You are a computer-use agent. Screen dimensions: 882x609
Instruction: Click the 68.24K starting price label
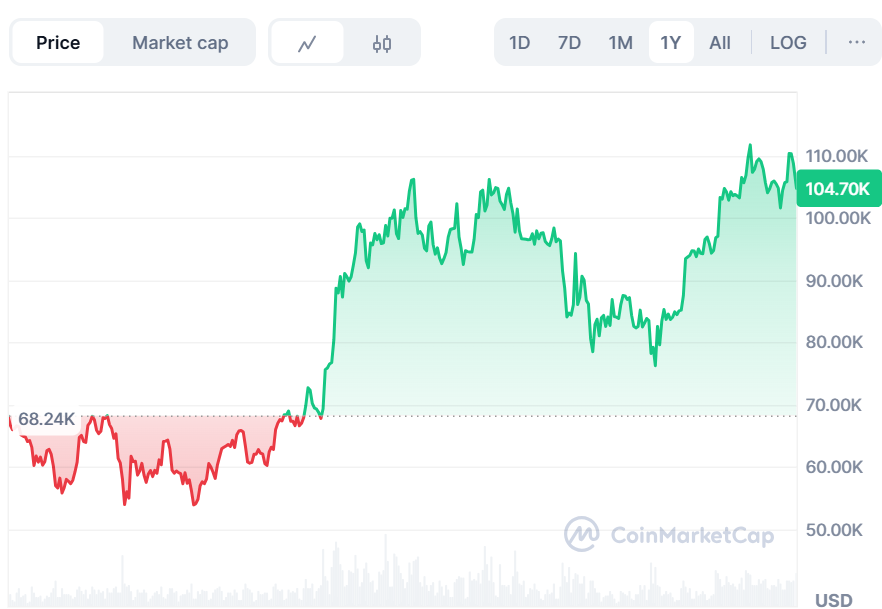pyautogui.click(x=46, y=419)
